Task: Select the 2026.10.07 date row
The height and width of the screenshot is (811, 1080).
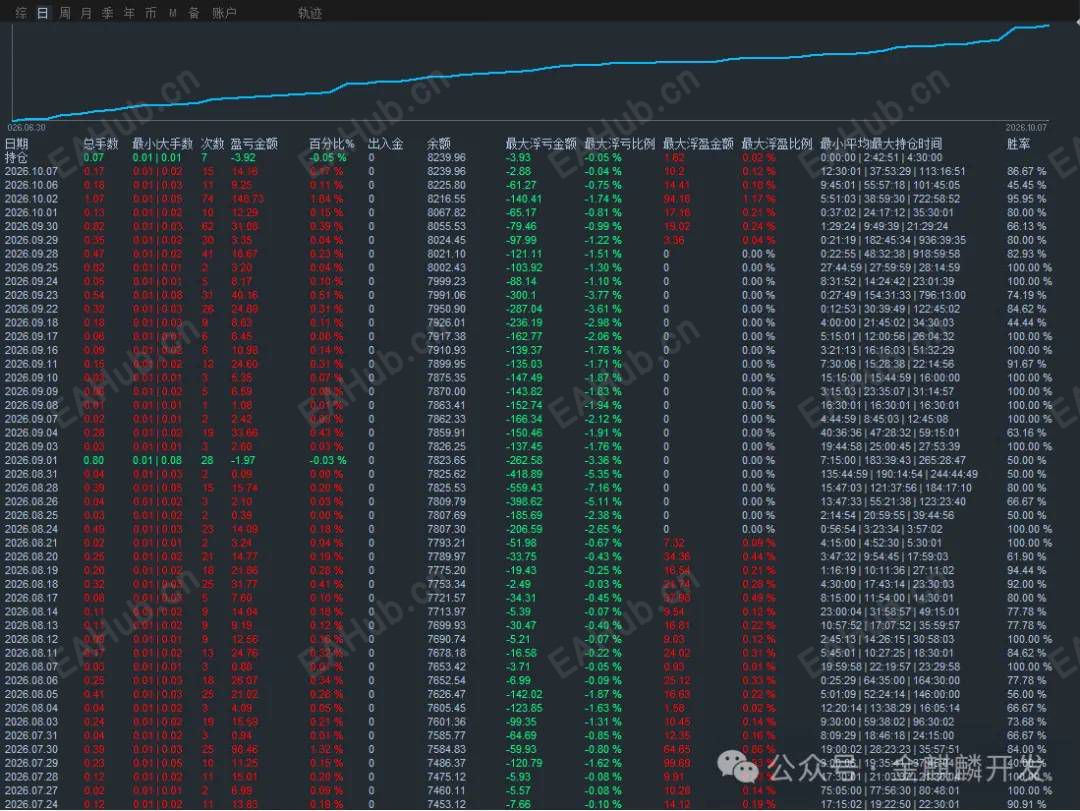Action: (x=32, y=171)
